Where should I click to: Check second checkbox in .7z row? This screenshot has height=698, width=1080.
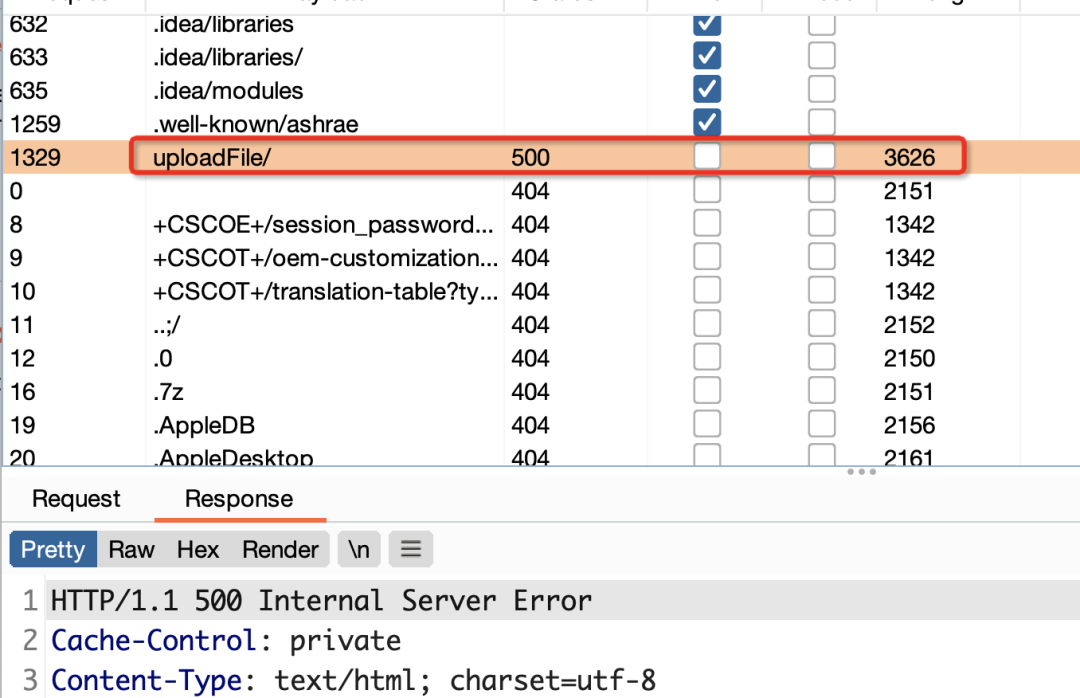click(x=822, y=391)
